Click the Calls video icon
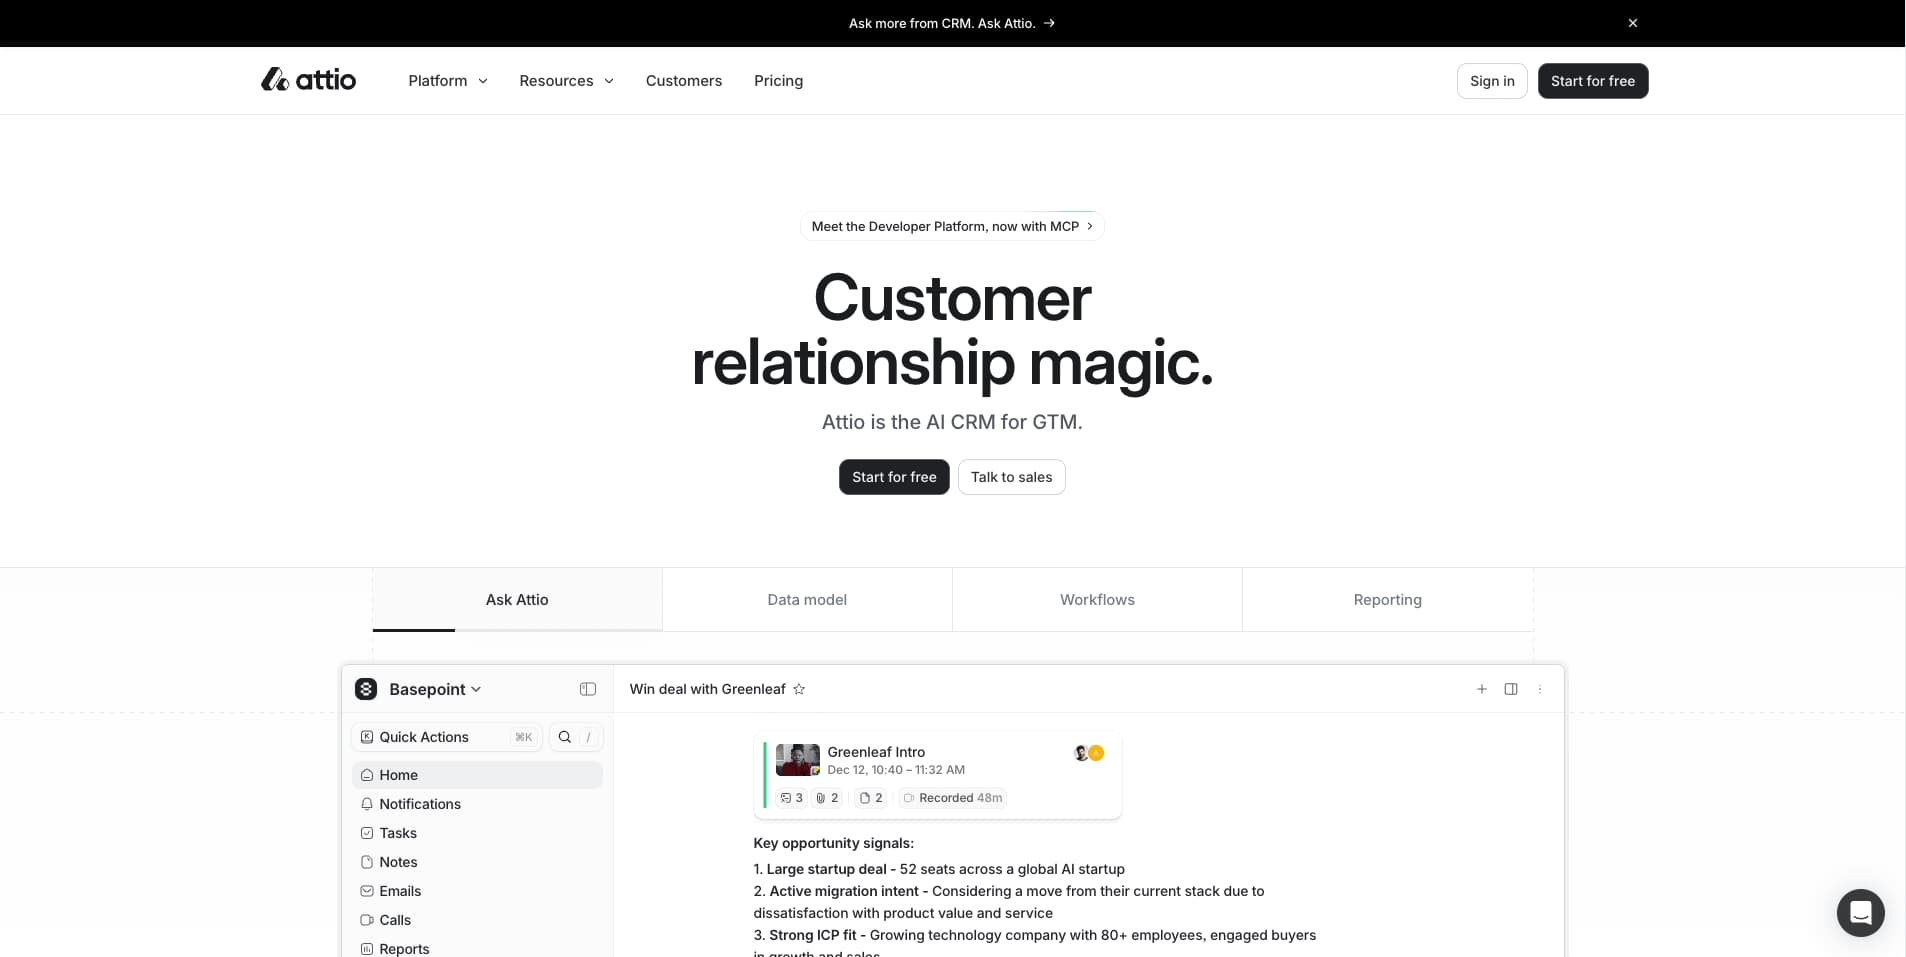This screenshot has height=957, width=1906. (x=367, y=920)
